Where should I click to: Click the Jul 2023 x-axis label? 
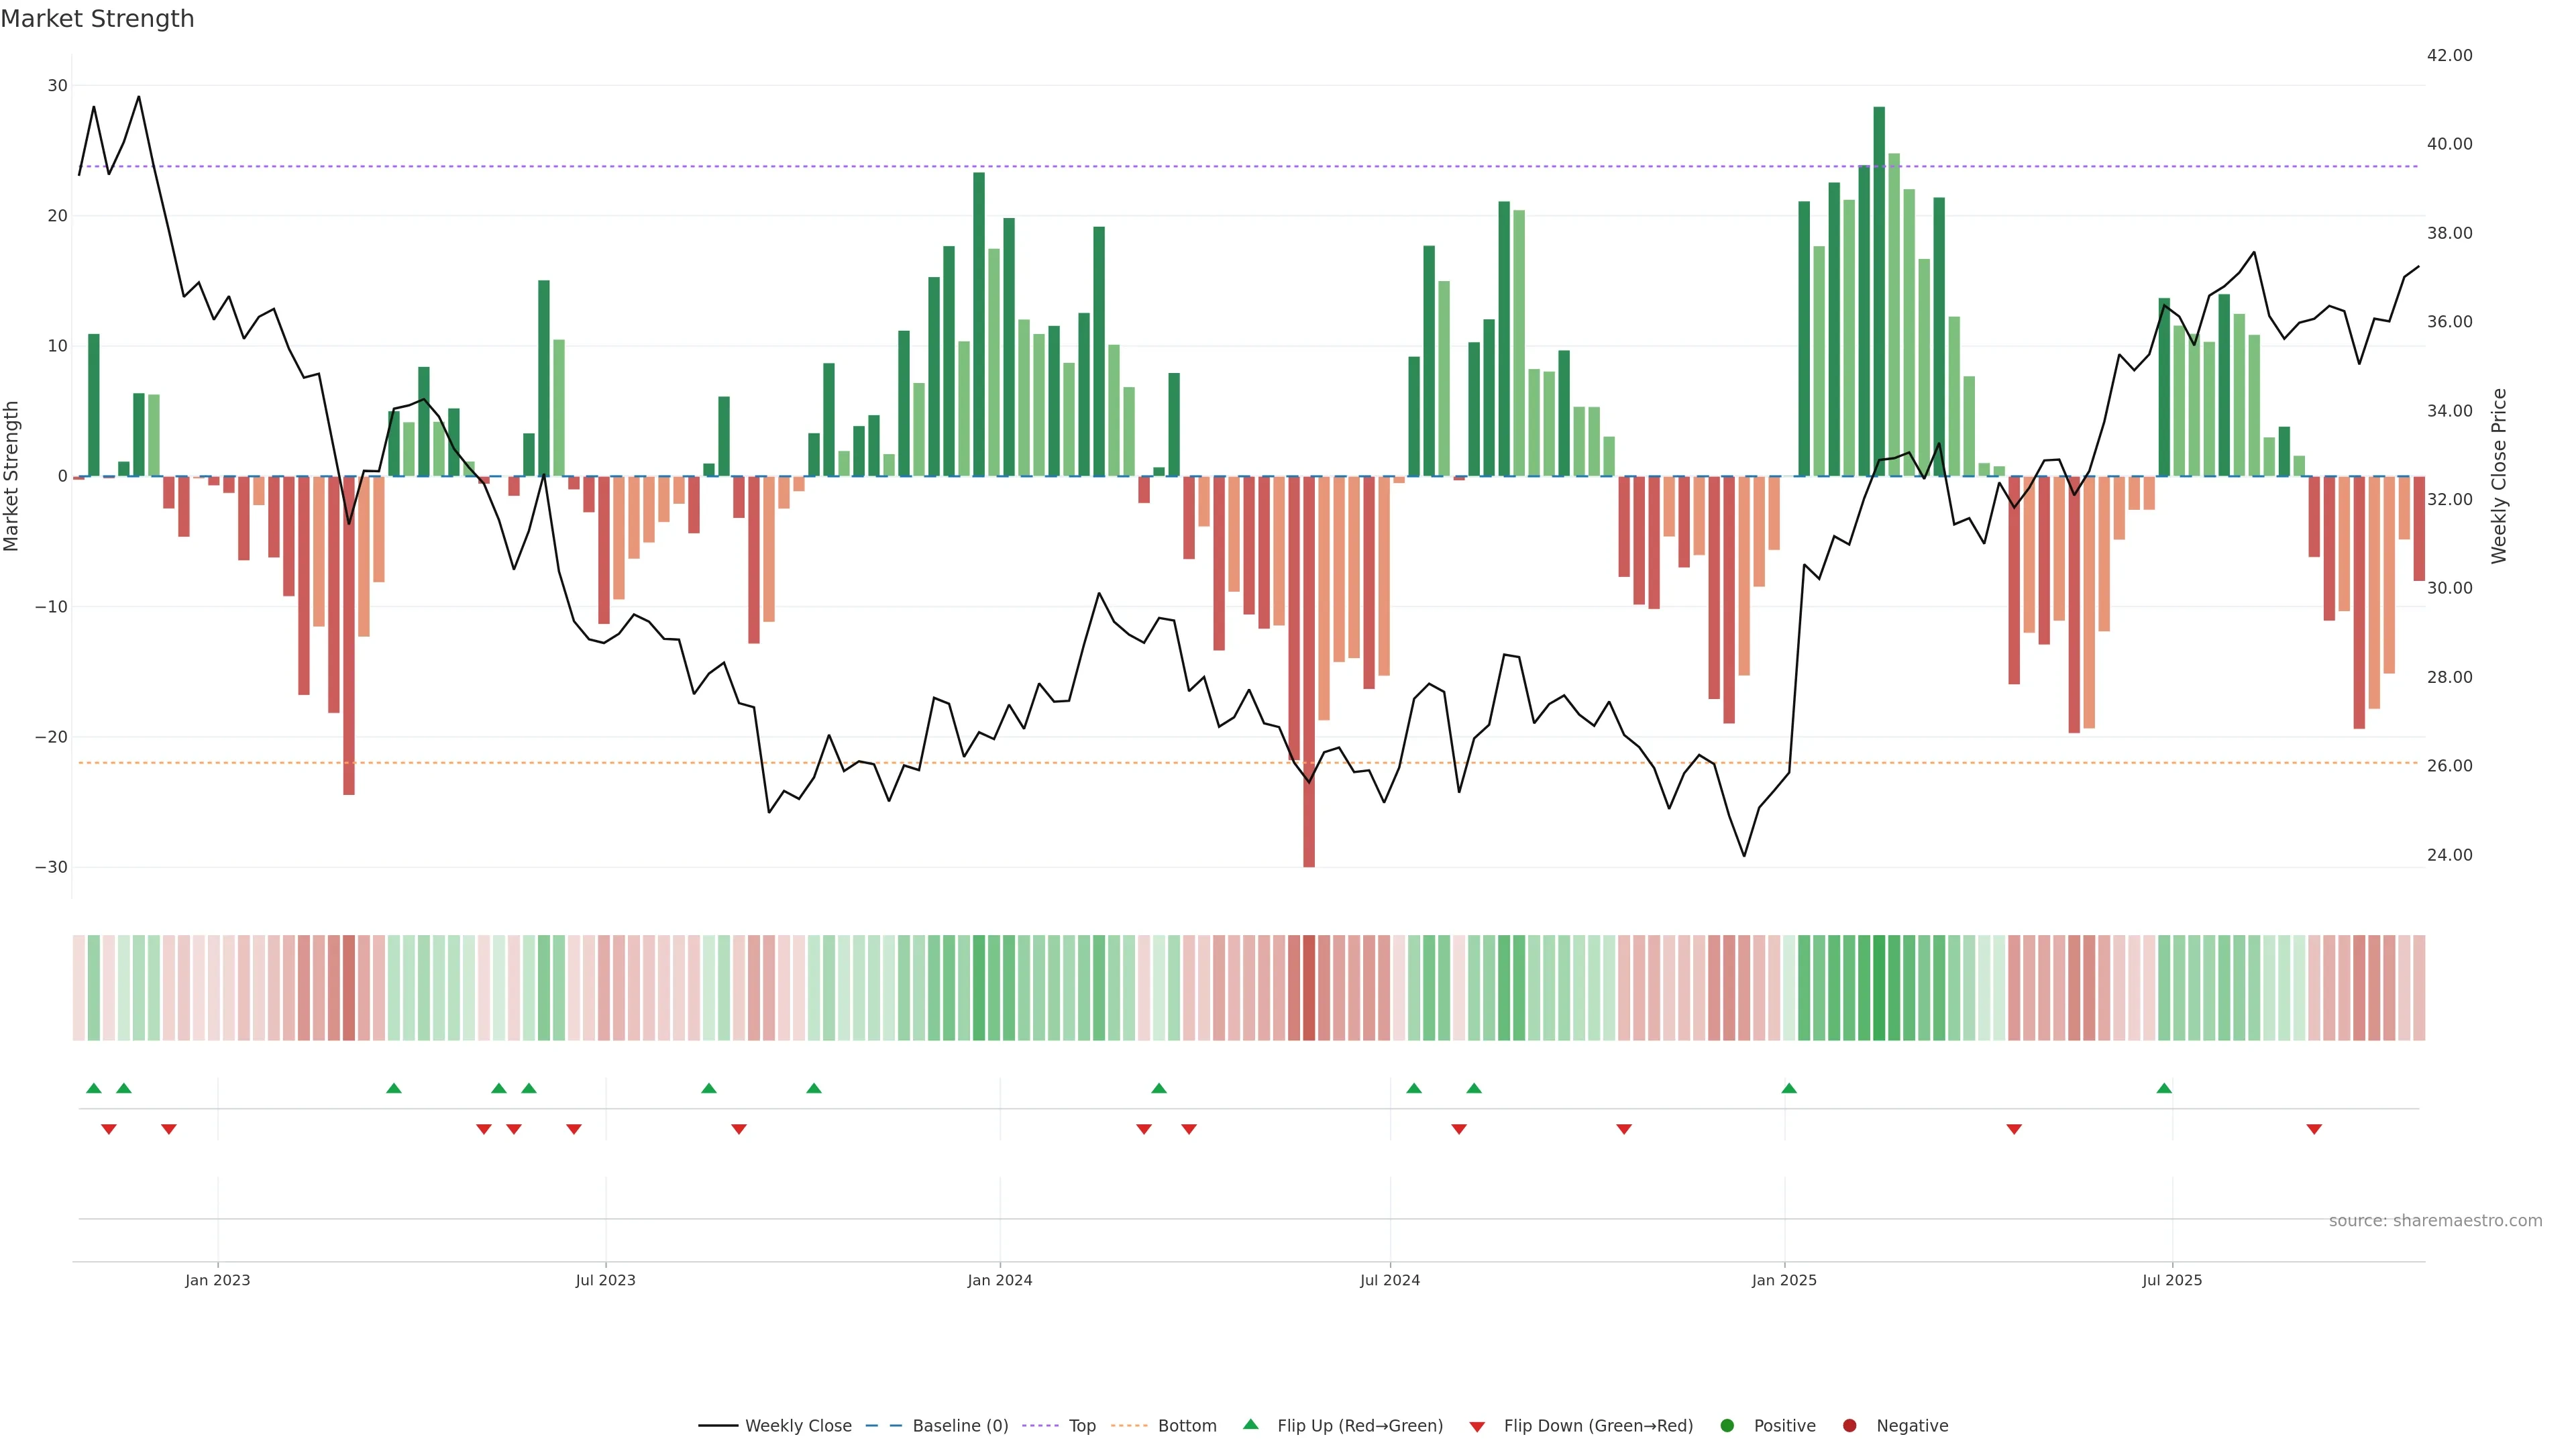click(x=605, y=1280)
